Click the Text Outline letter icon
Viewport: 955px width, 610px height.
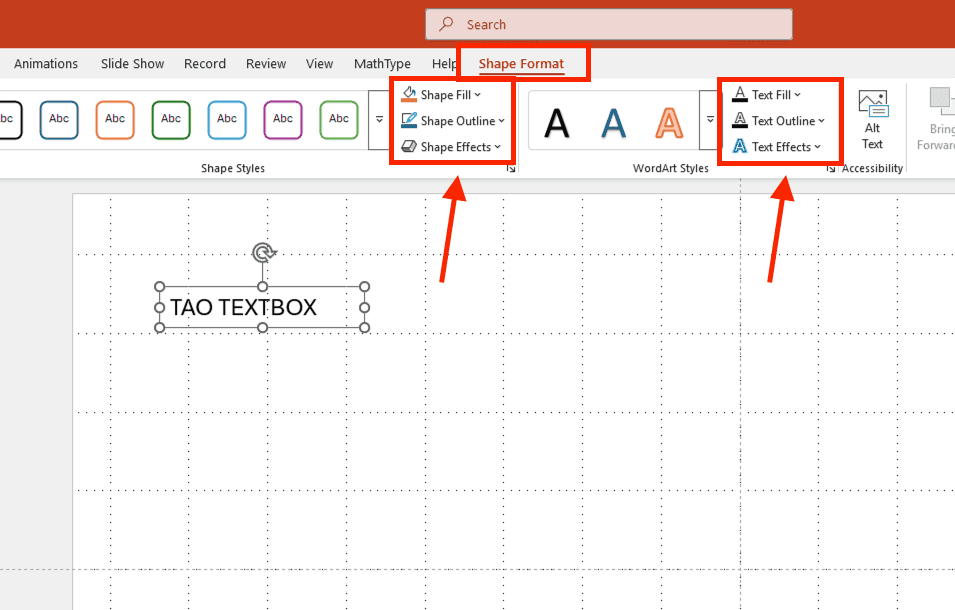point(739,121)
